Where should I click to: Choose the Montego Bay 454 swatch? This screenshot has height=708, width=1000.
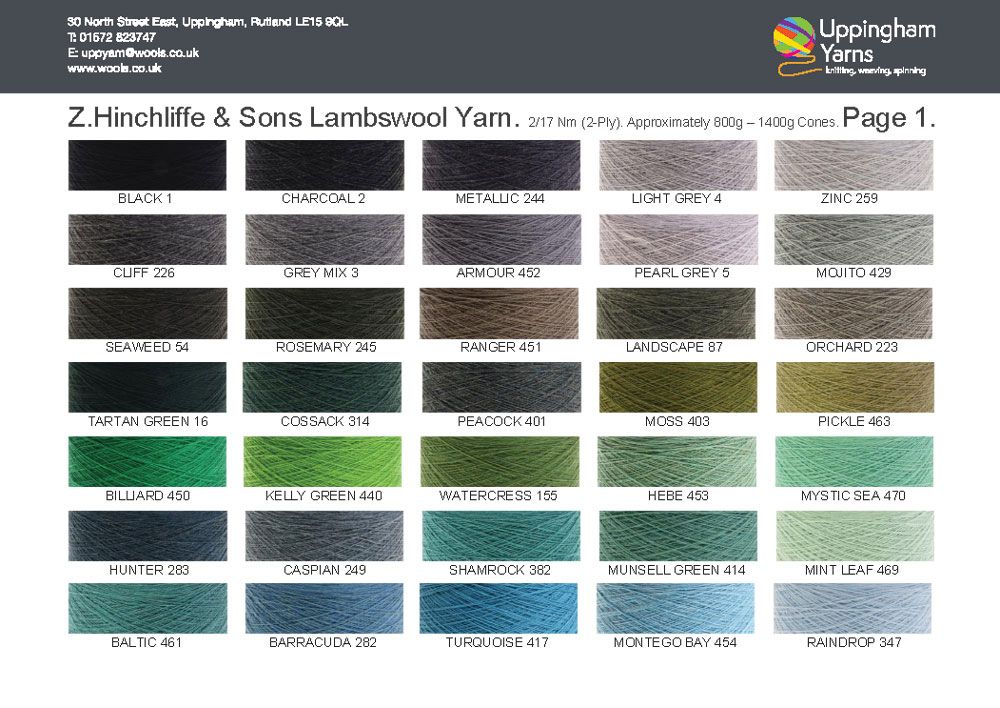pyautogui.click(x=675, y=608)
